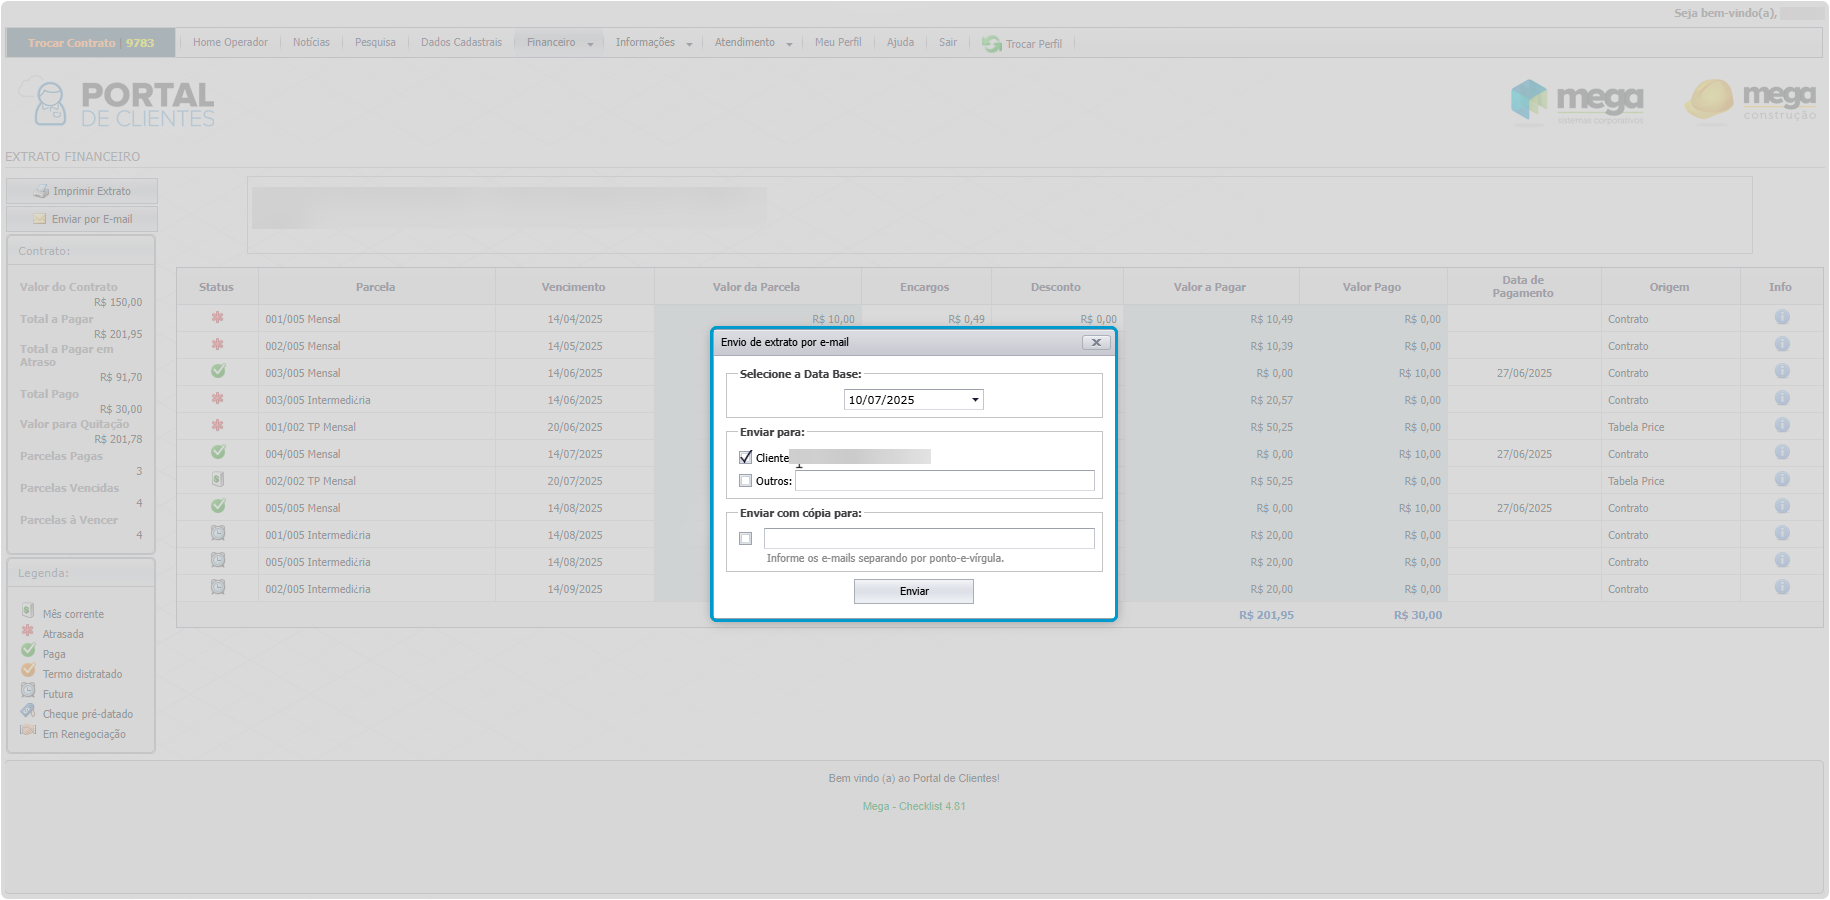
Task: Click the Enviar button in dialog
Action: point(914,591)
